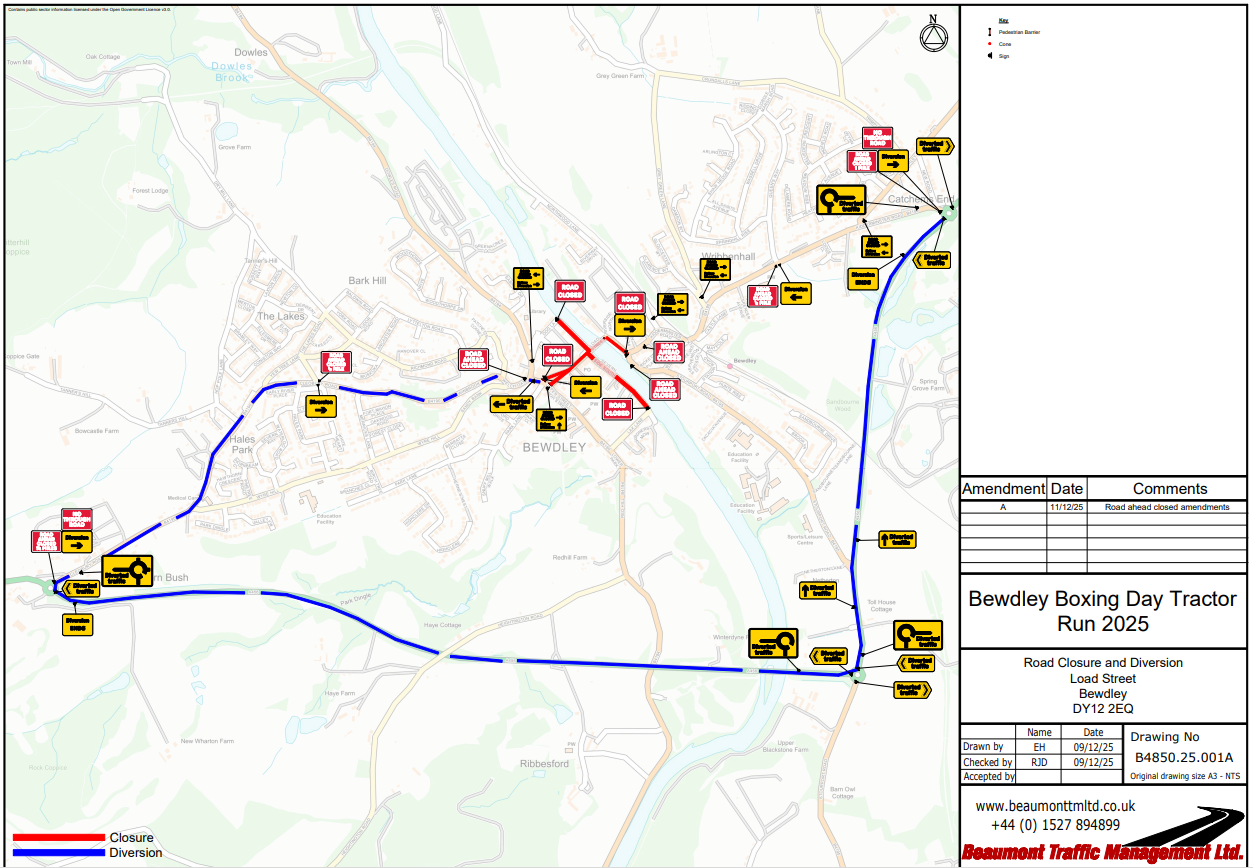Select the Road ahead closed amendments comment
1253x868 pixels.
pyautogui.click(x=1167, y=507)
